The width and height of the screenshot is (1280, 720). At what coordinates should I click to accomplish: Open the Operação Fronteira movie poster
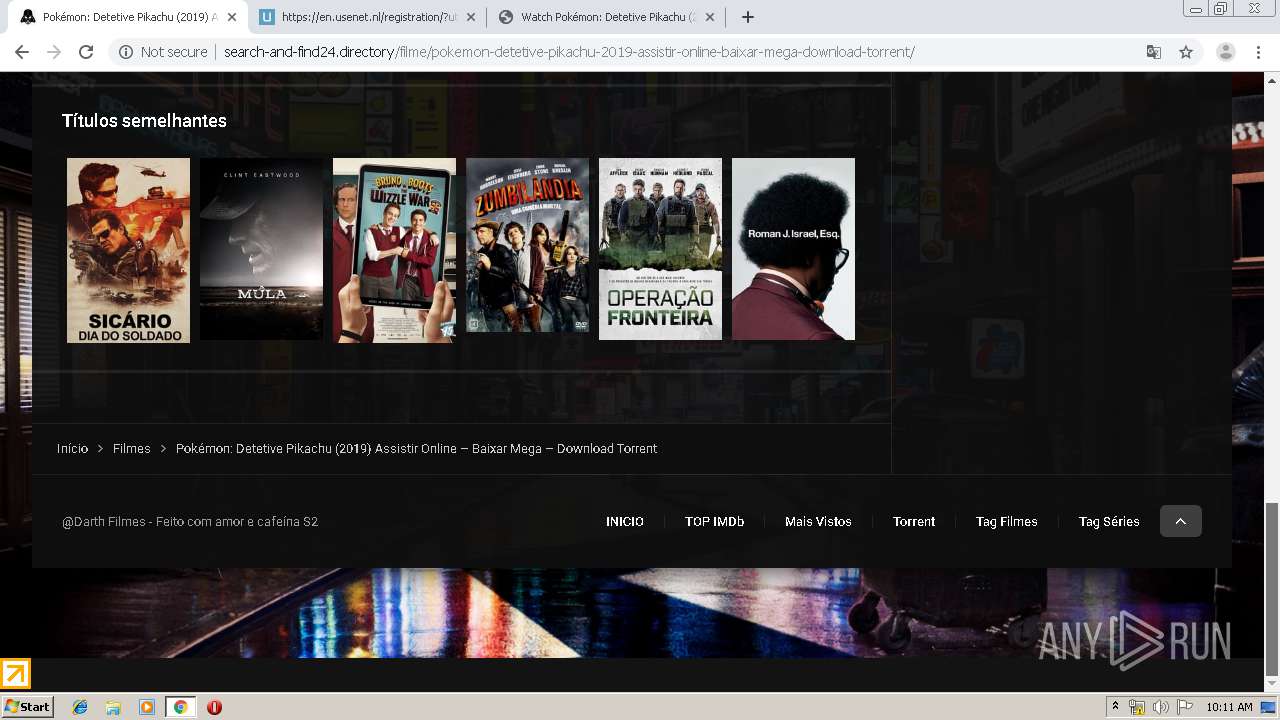660,249
